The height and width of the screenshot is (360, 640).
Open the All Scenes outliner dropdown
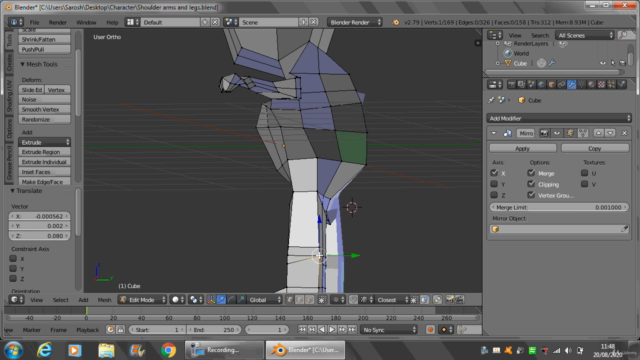(584, 35)
